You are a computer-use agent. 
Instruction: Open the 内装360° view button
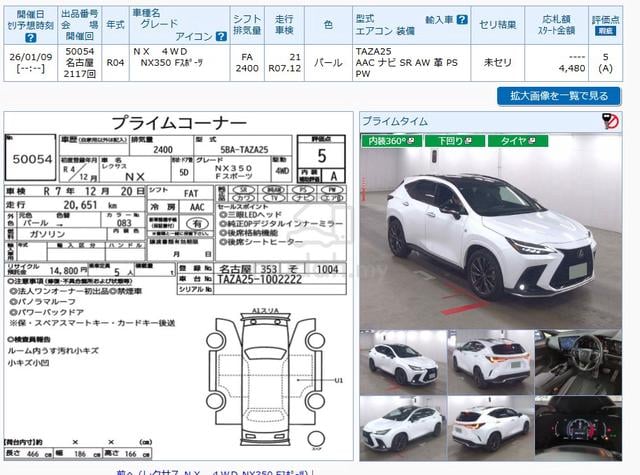click(391, 141)
